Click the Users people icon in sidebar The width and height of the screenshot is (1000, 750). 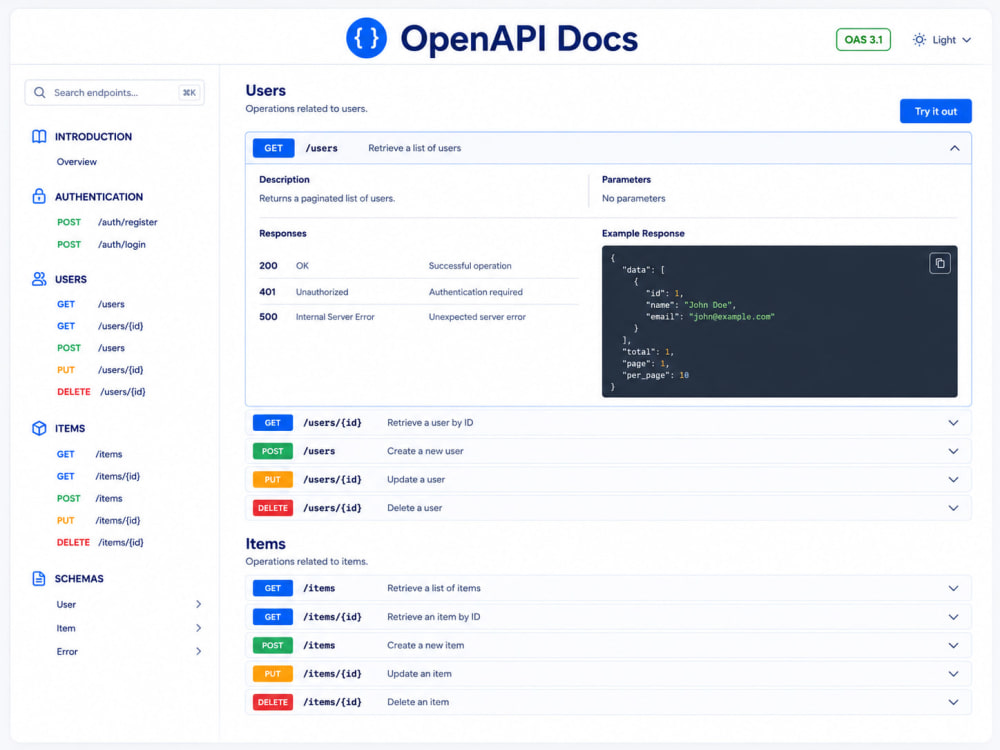tap(39, 279)
